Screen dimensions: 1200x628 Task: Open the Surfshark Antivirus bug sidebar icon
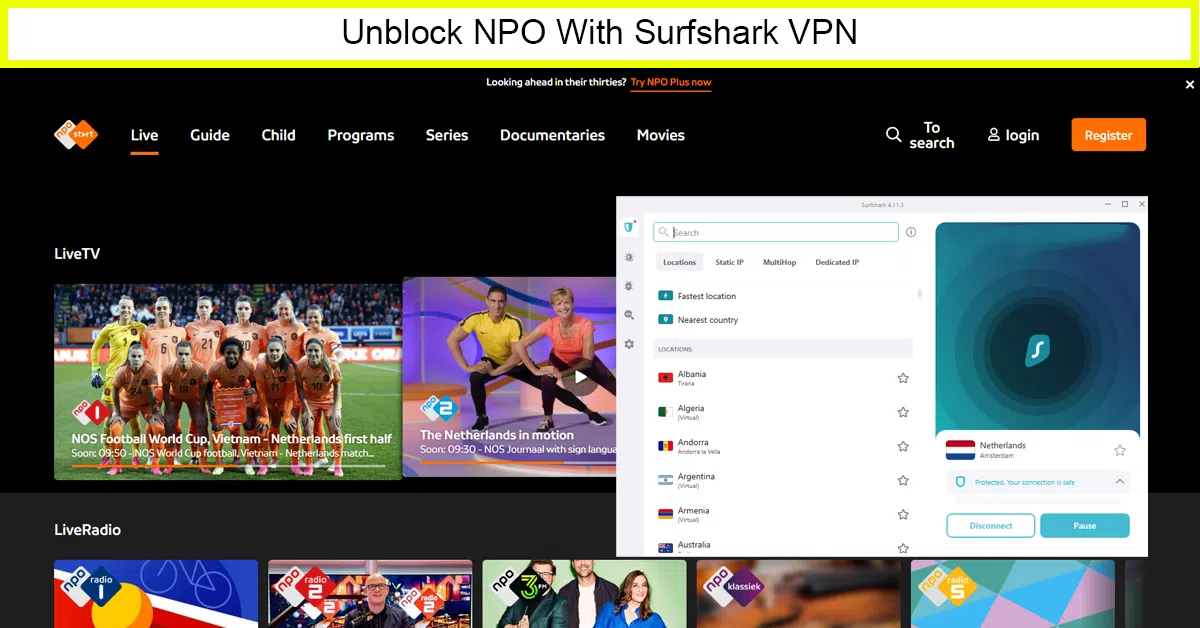click(x=629, y=286)
